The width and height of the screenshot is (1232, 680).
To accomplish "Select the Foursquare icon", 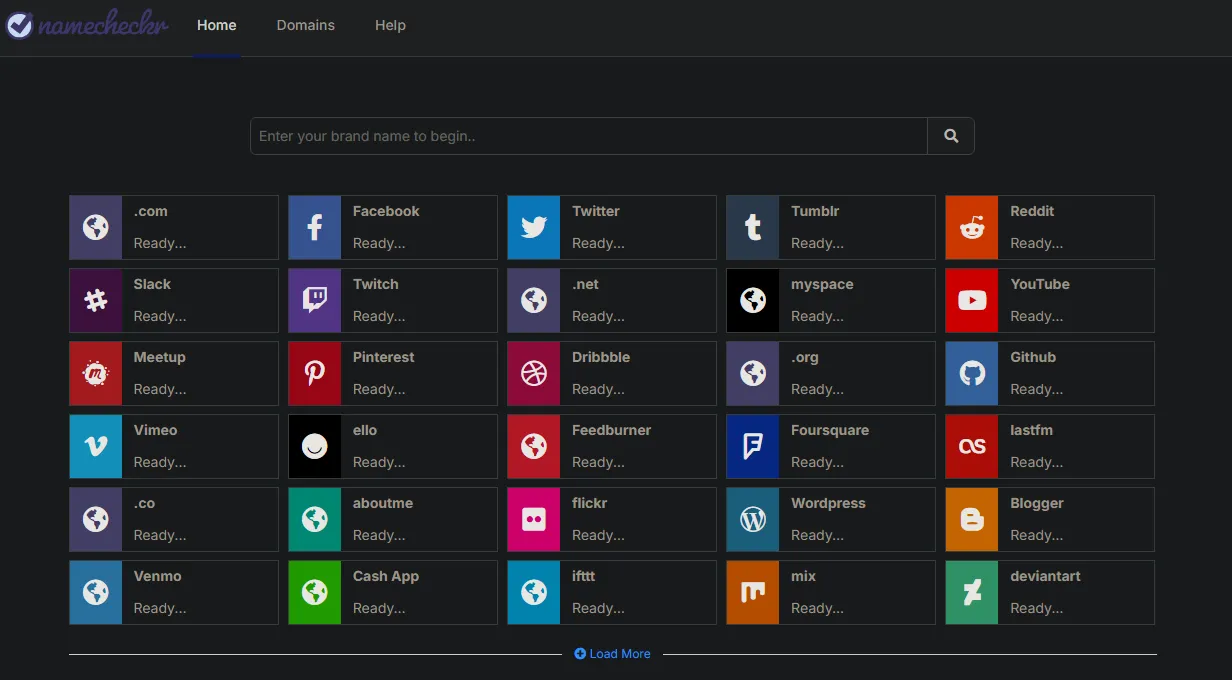I will 752,446.
